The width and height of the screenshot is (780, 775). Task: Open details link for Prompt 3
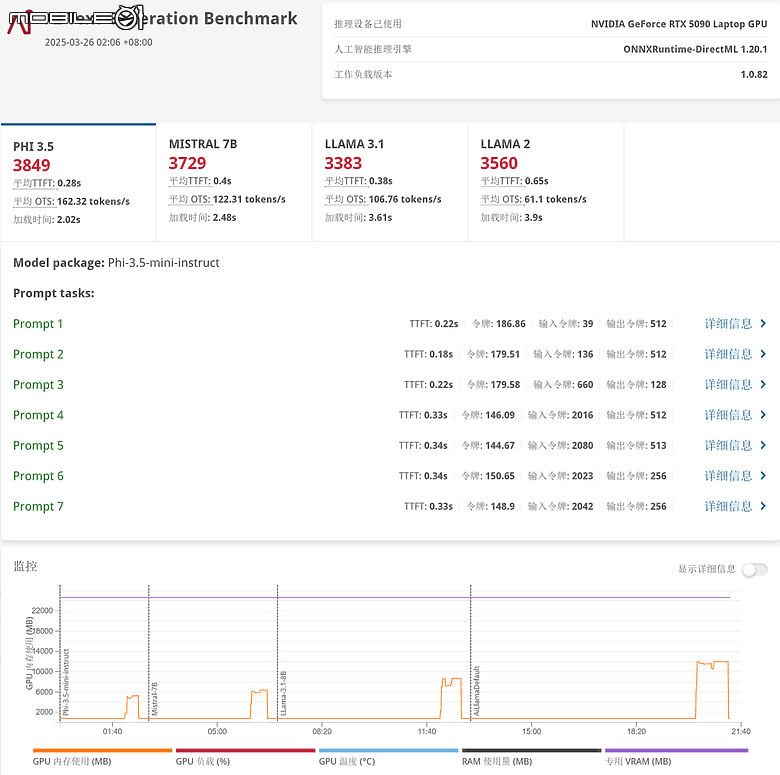tap(728, 385)
